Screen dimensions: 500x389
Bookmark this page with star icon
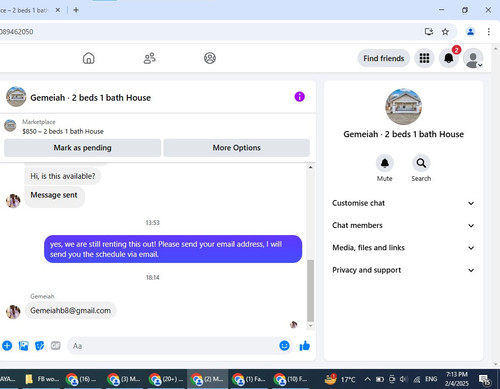445,32
